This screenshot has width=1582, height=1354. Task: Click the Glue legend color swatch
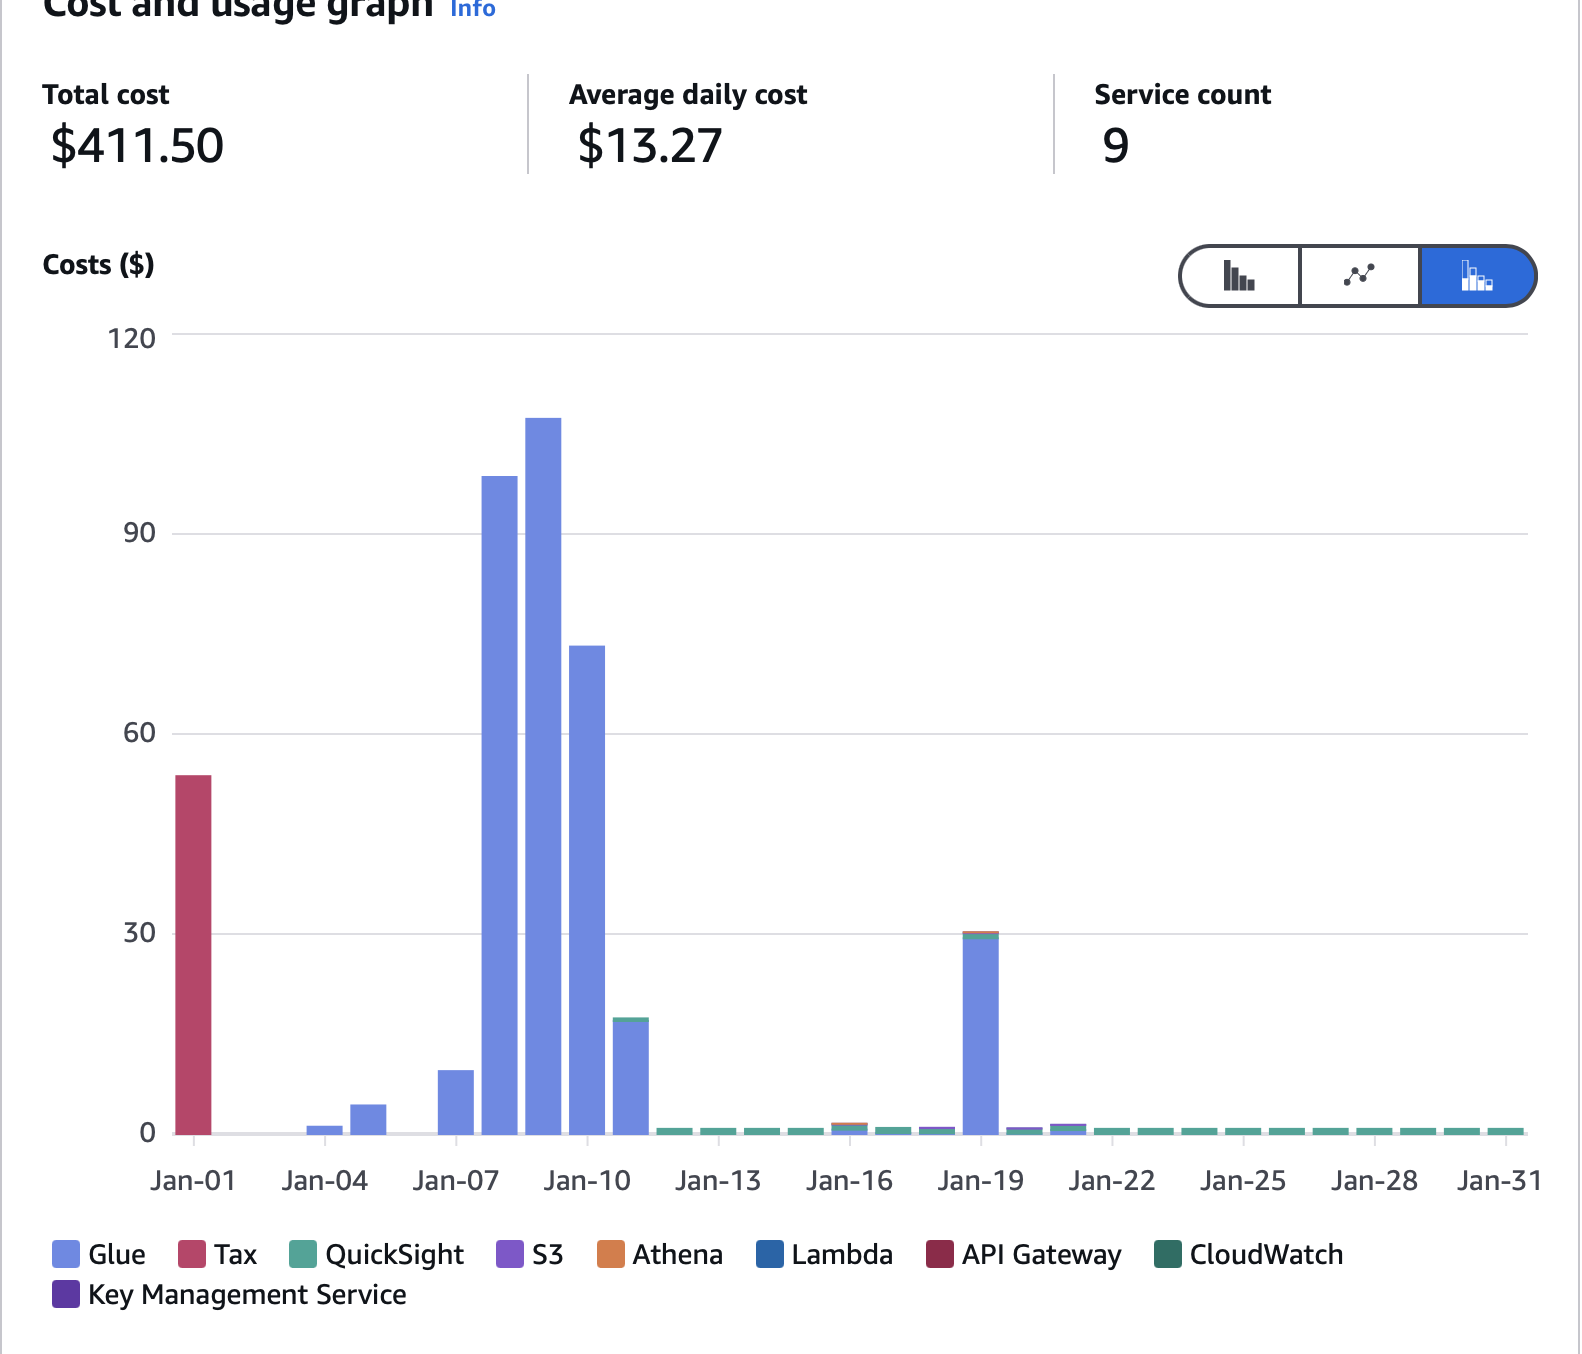tap(66, 1254)
